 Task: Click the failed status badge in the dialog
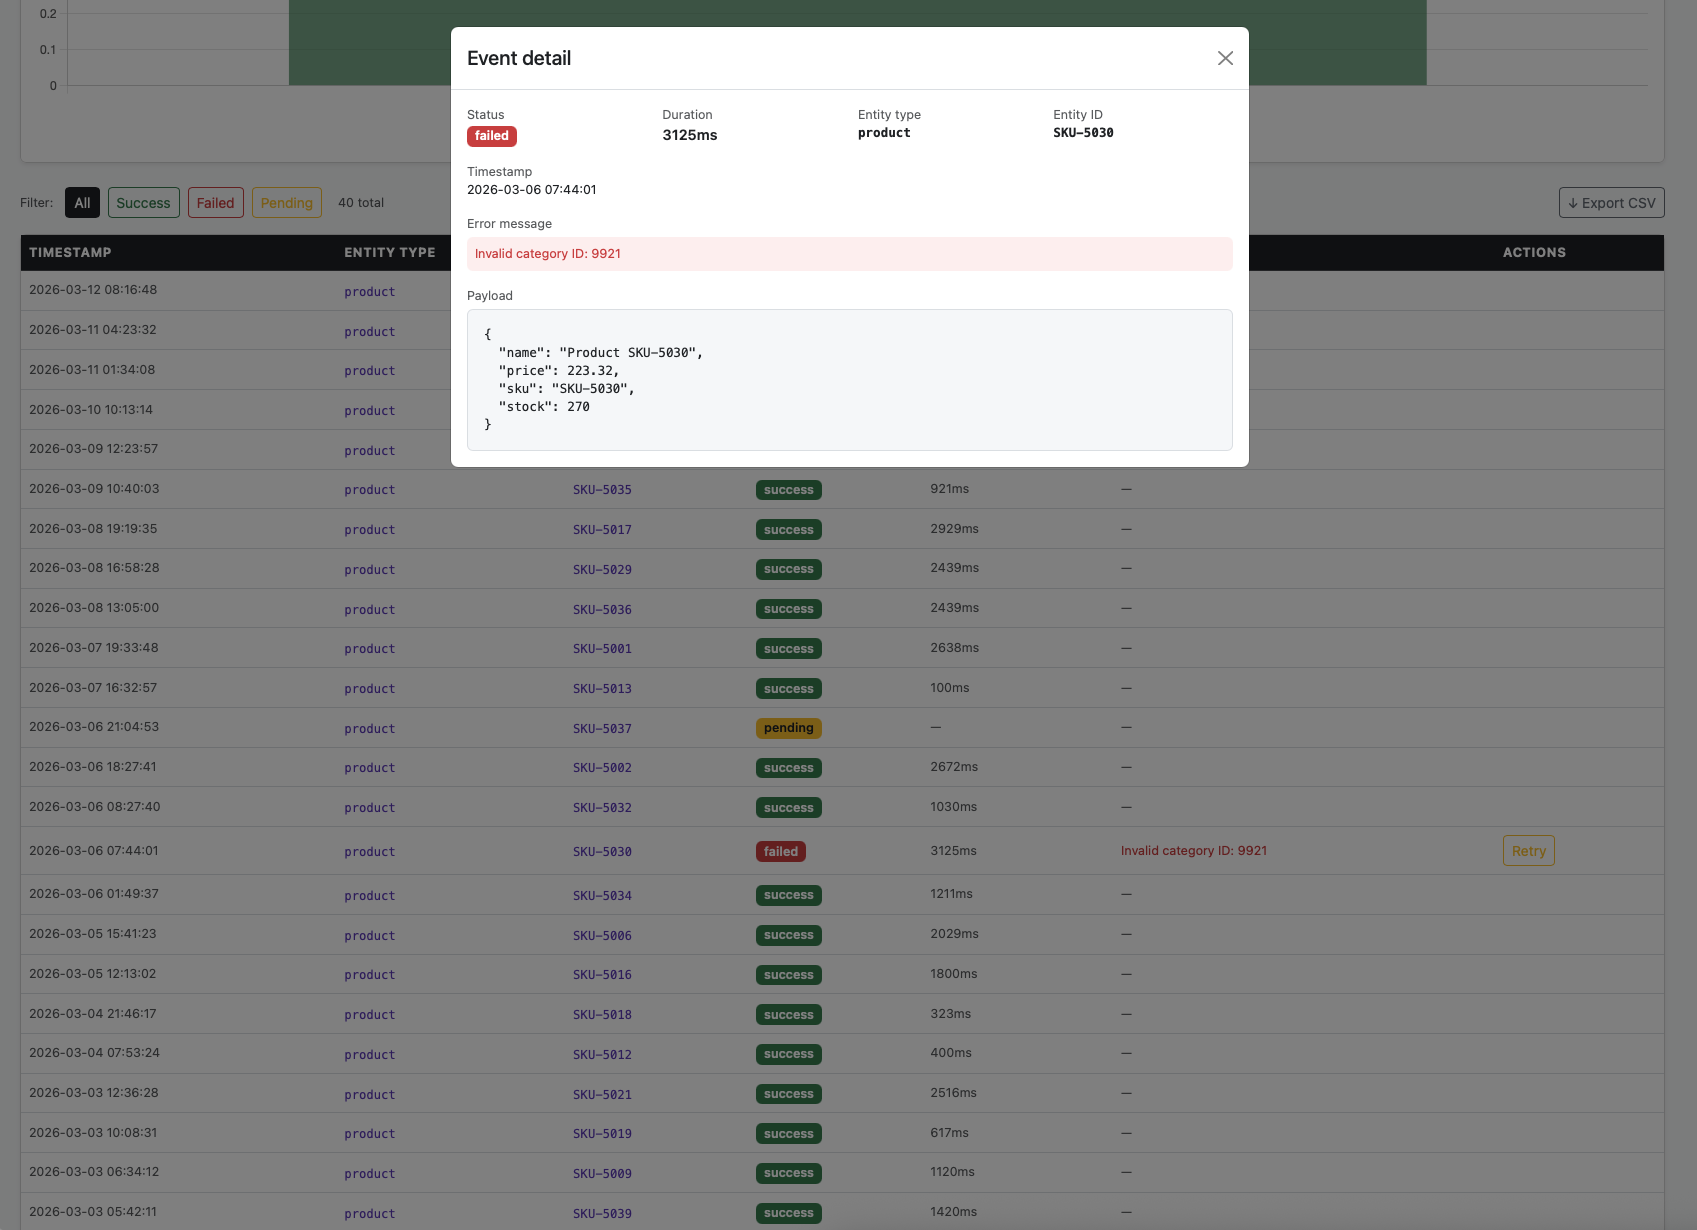491,136
